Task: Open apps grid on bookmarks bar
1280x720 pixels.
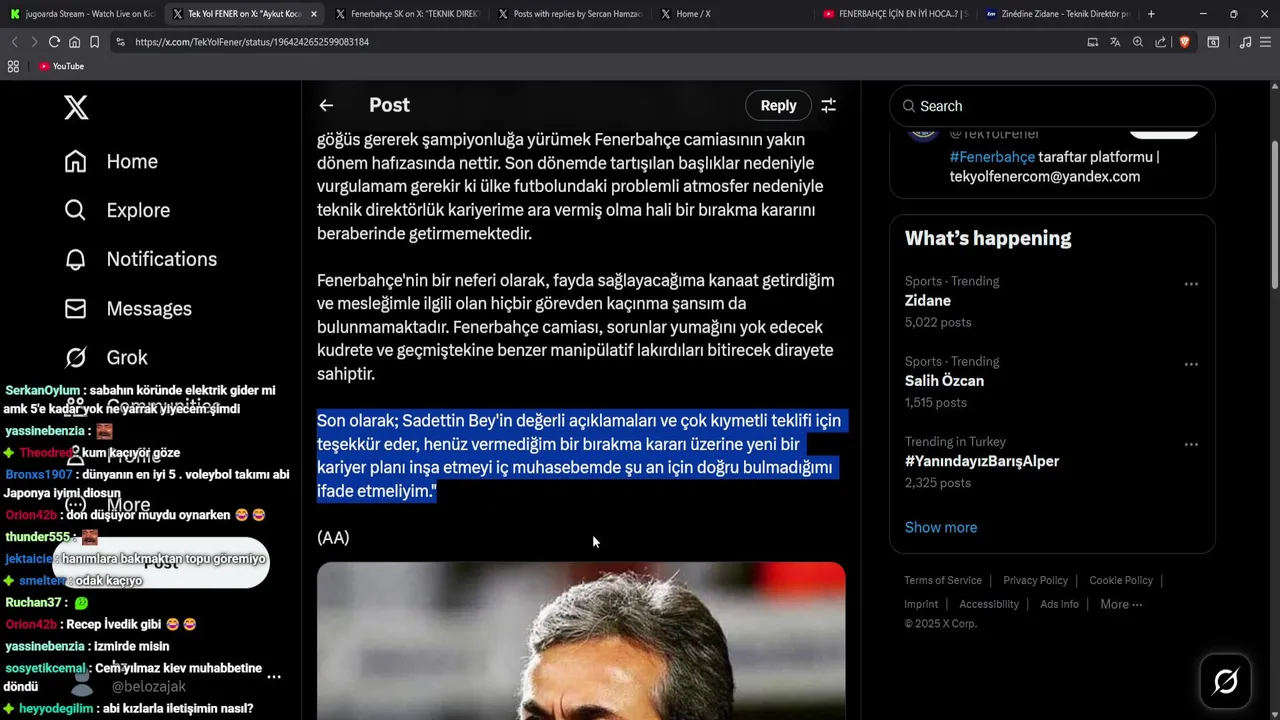Action: click(13, 66)
